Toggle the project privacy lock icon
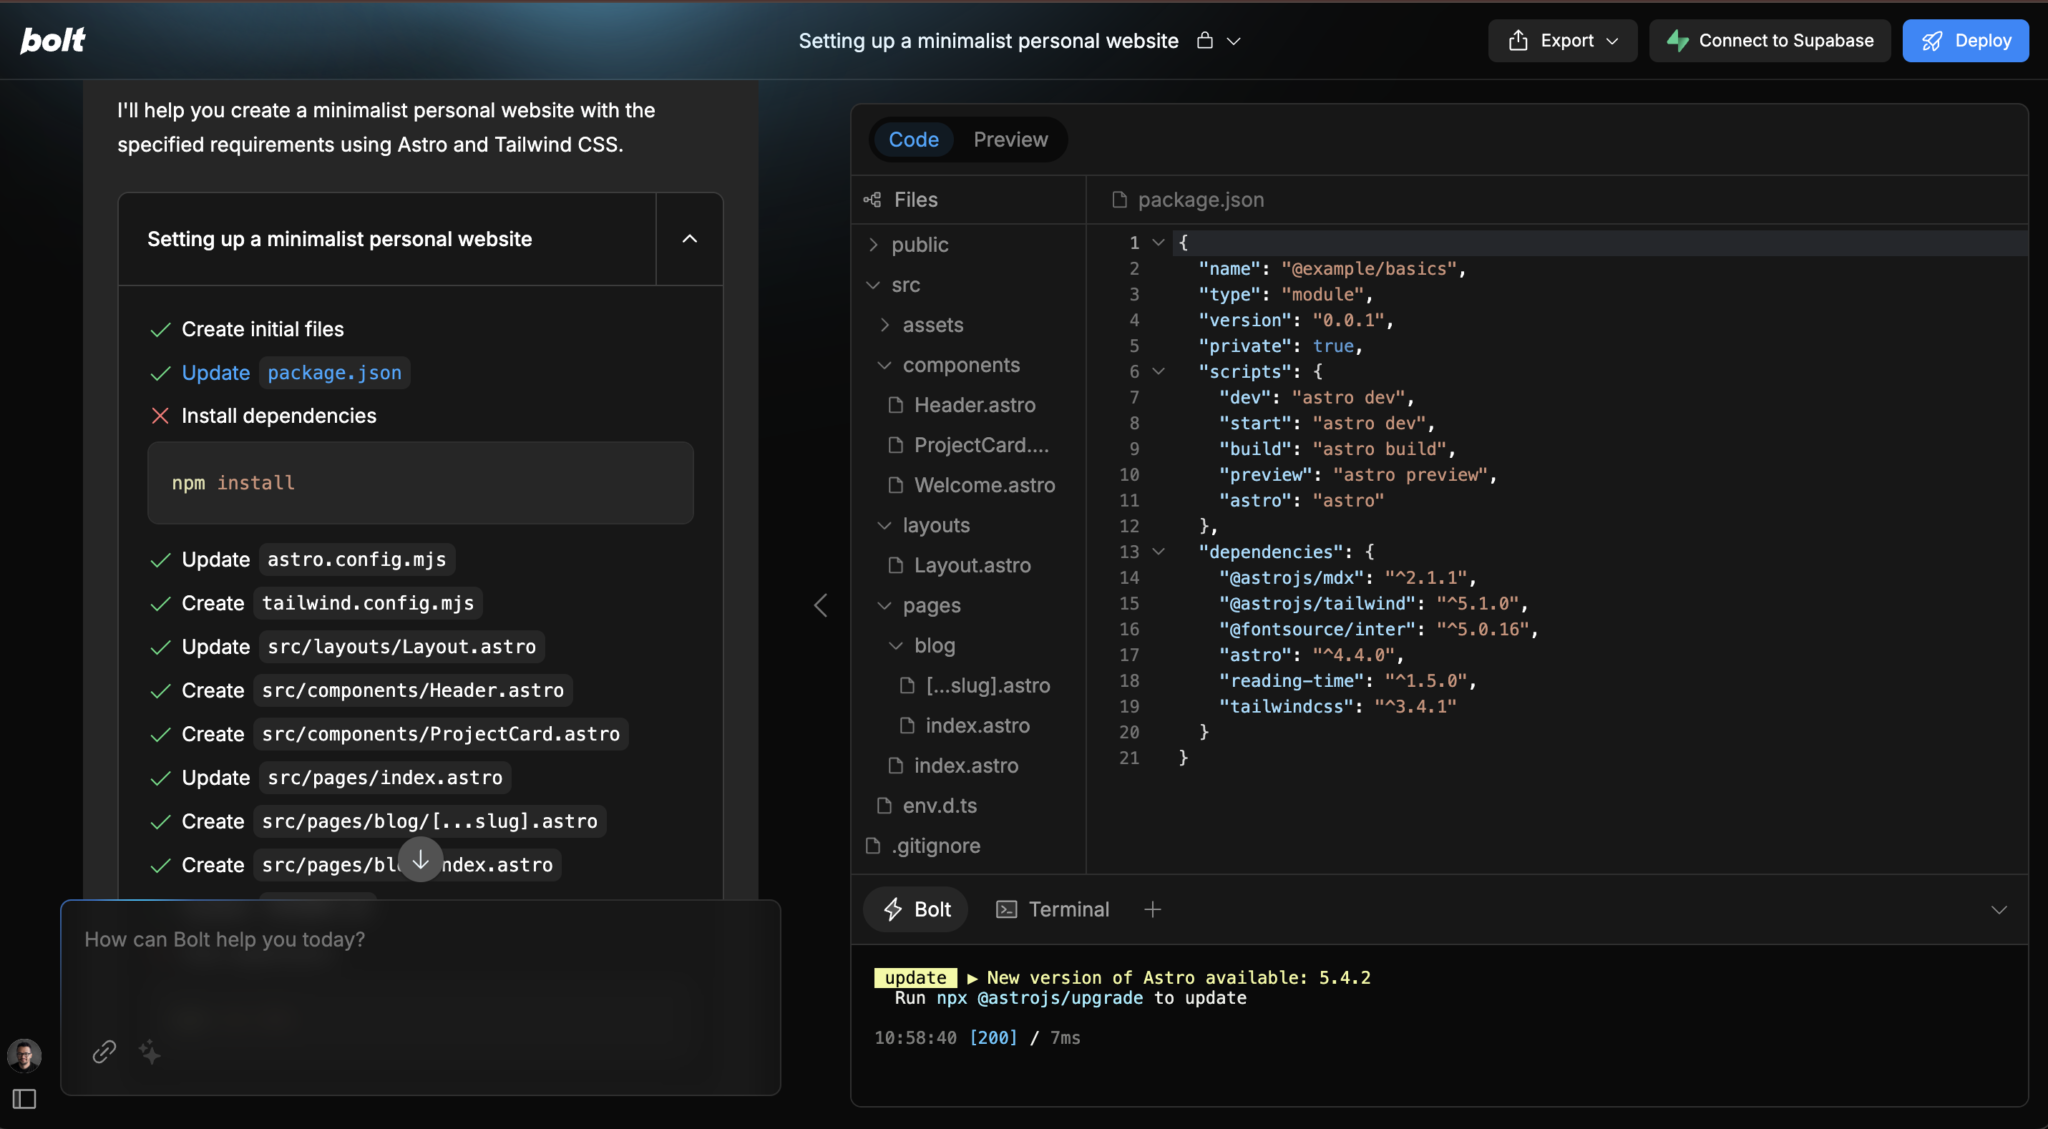 click(1207, 40)
